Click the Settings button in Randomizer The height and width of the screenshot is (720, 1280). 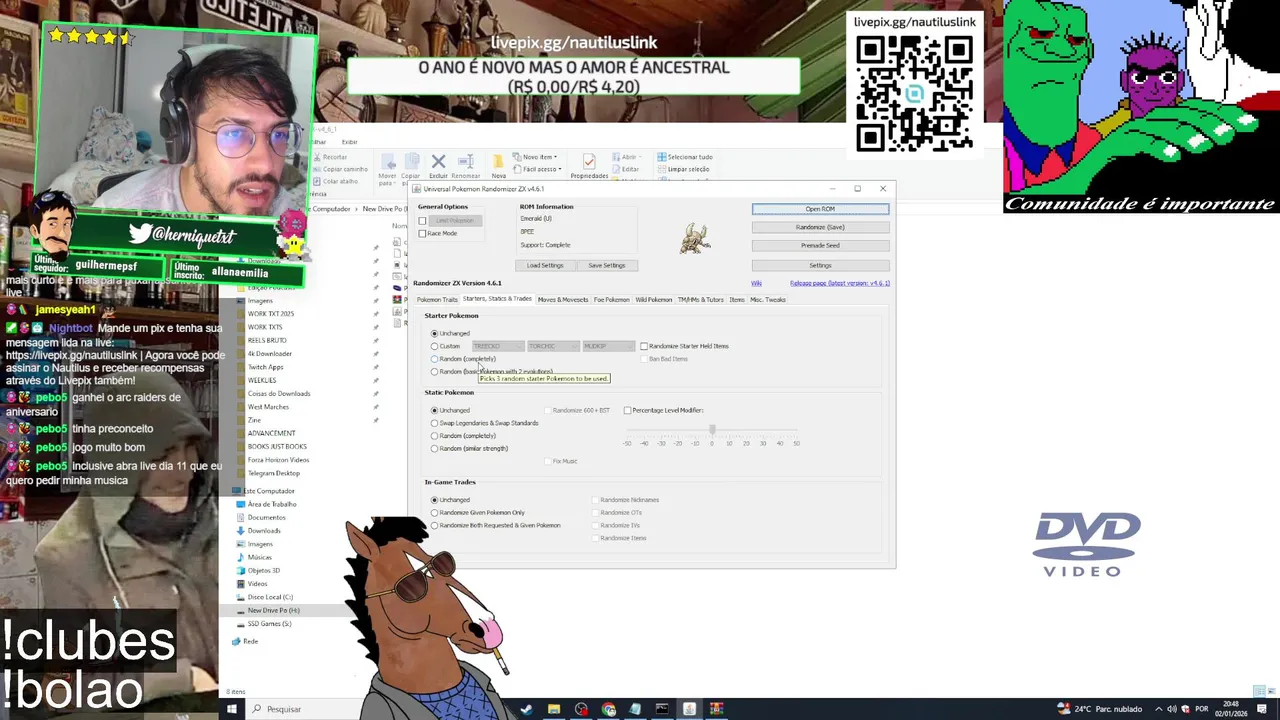(820, 265)
